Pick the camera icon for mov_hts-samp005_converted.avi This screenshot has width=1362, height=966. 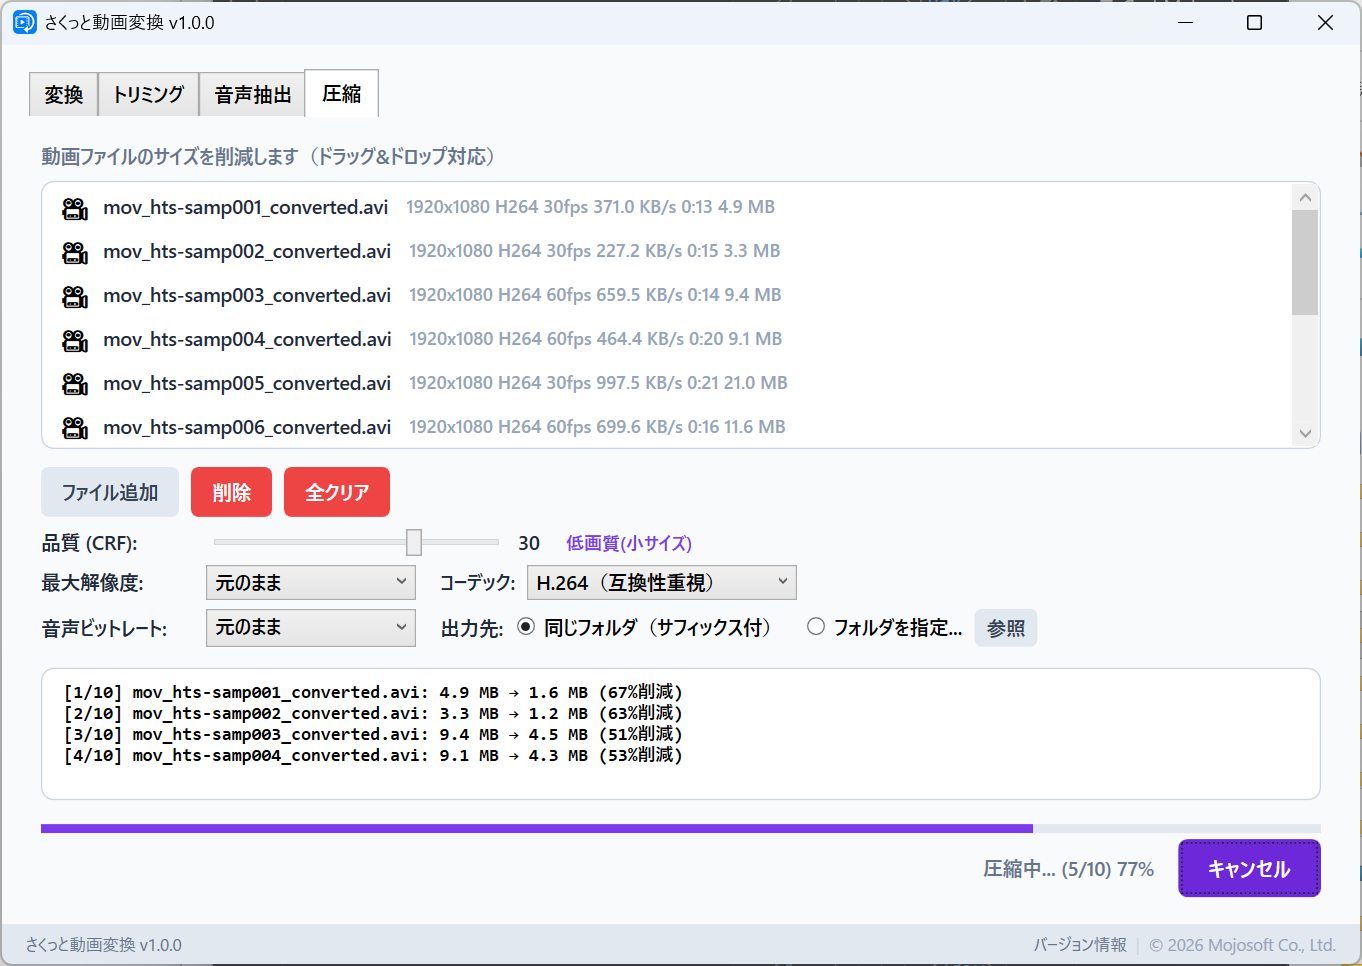pyautogui.click(x=75, y=384)
